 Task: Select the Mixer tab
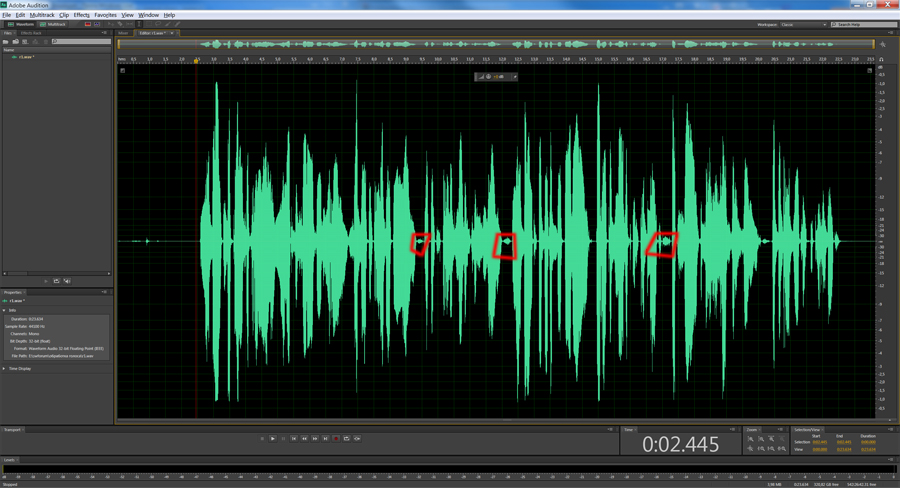124,33
